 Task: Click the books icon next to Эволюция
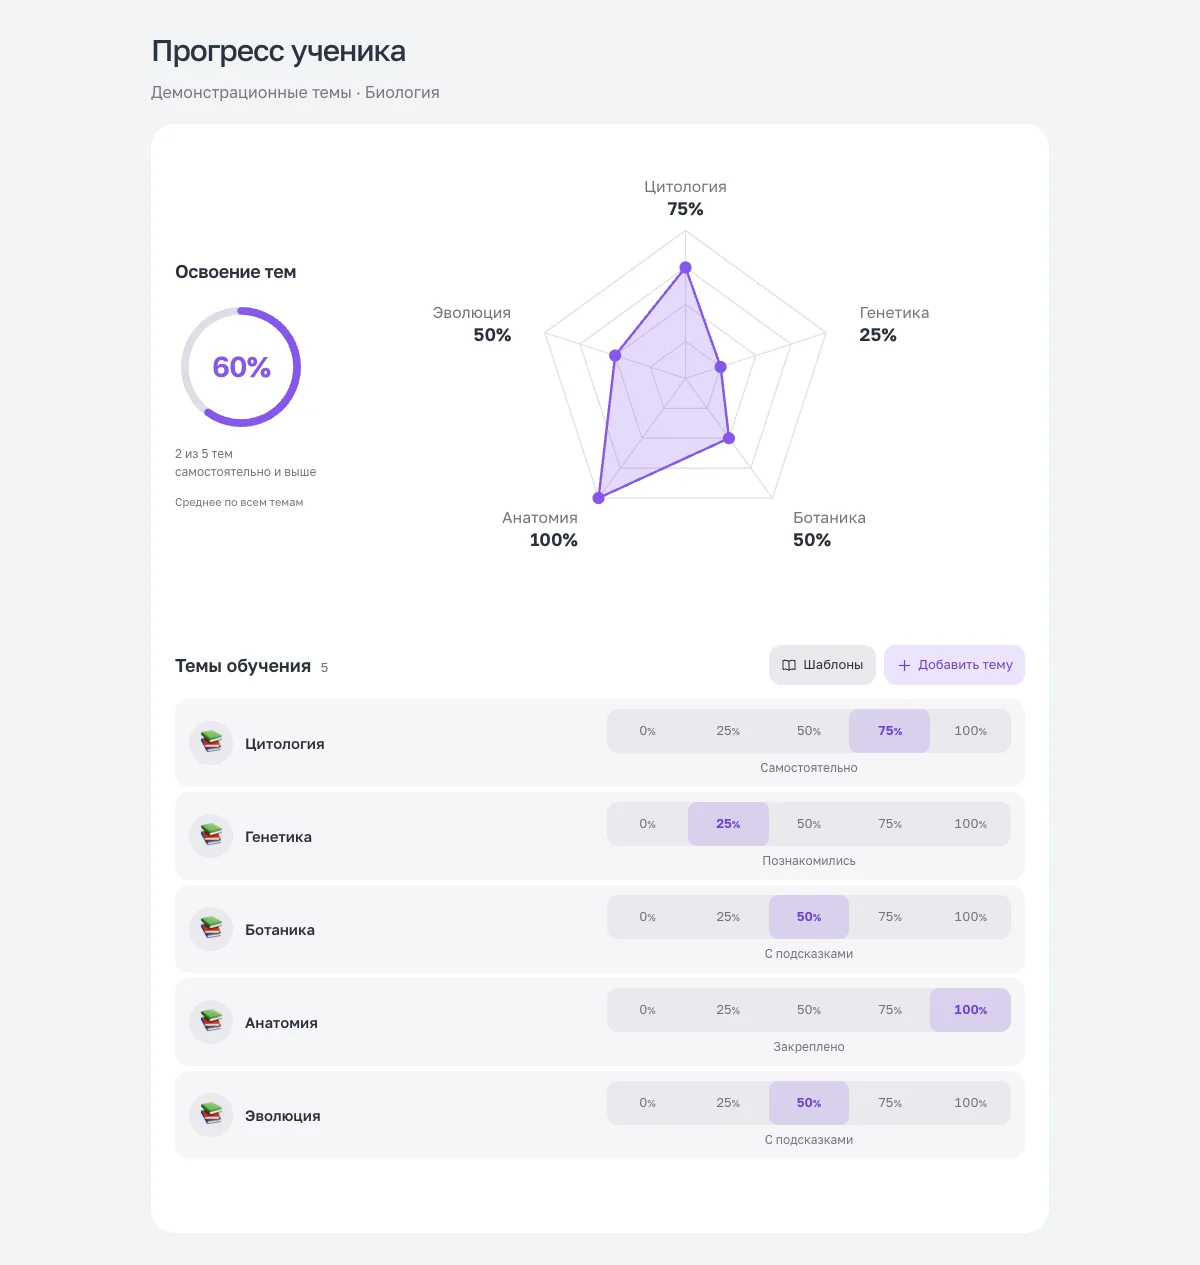point(211,1115)
